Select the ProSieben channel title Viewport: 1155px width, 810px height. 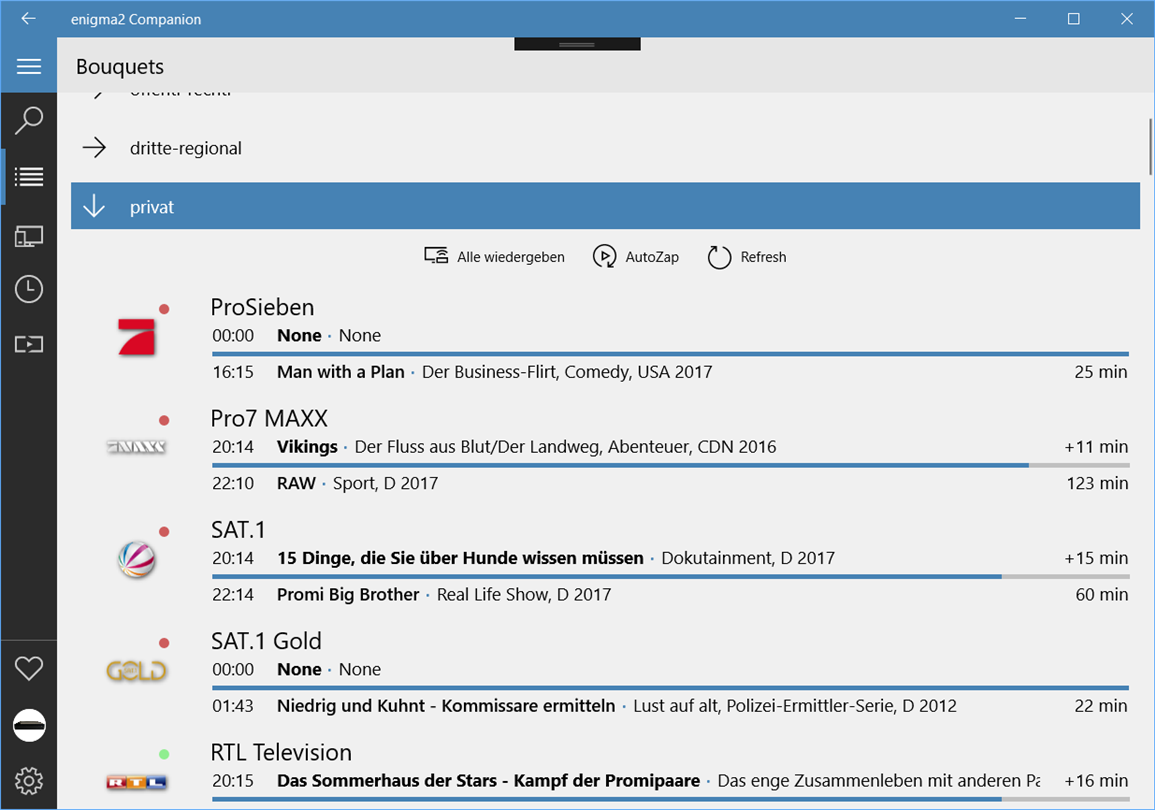coord(262,307)
